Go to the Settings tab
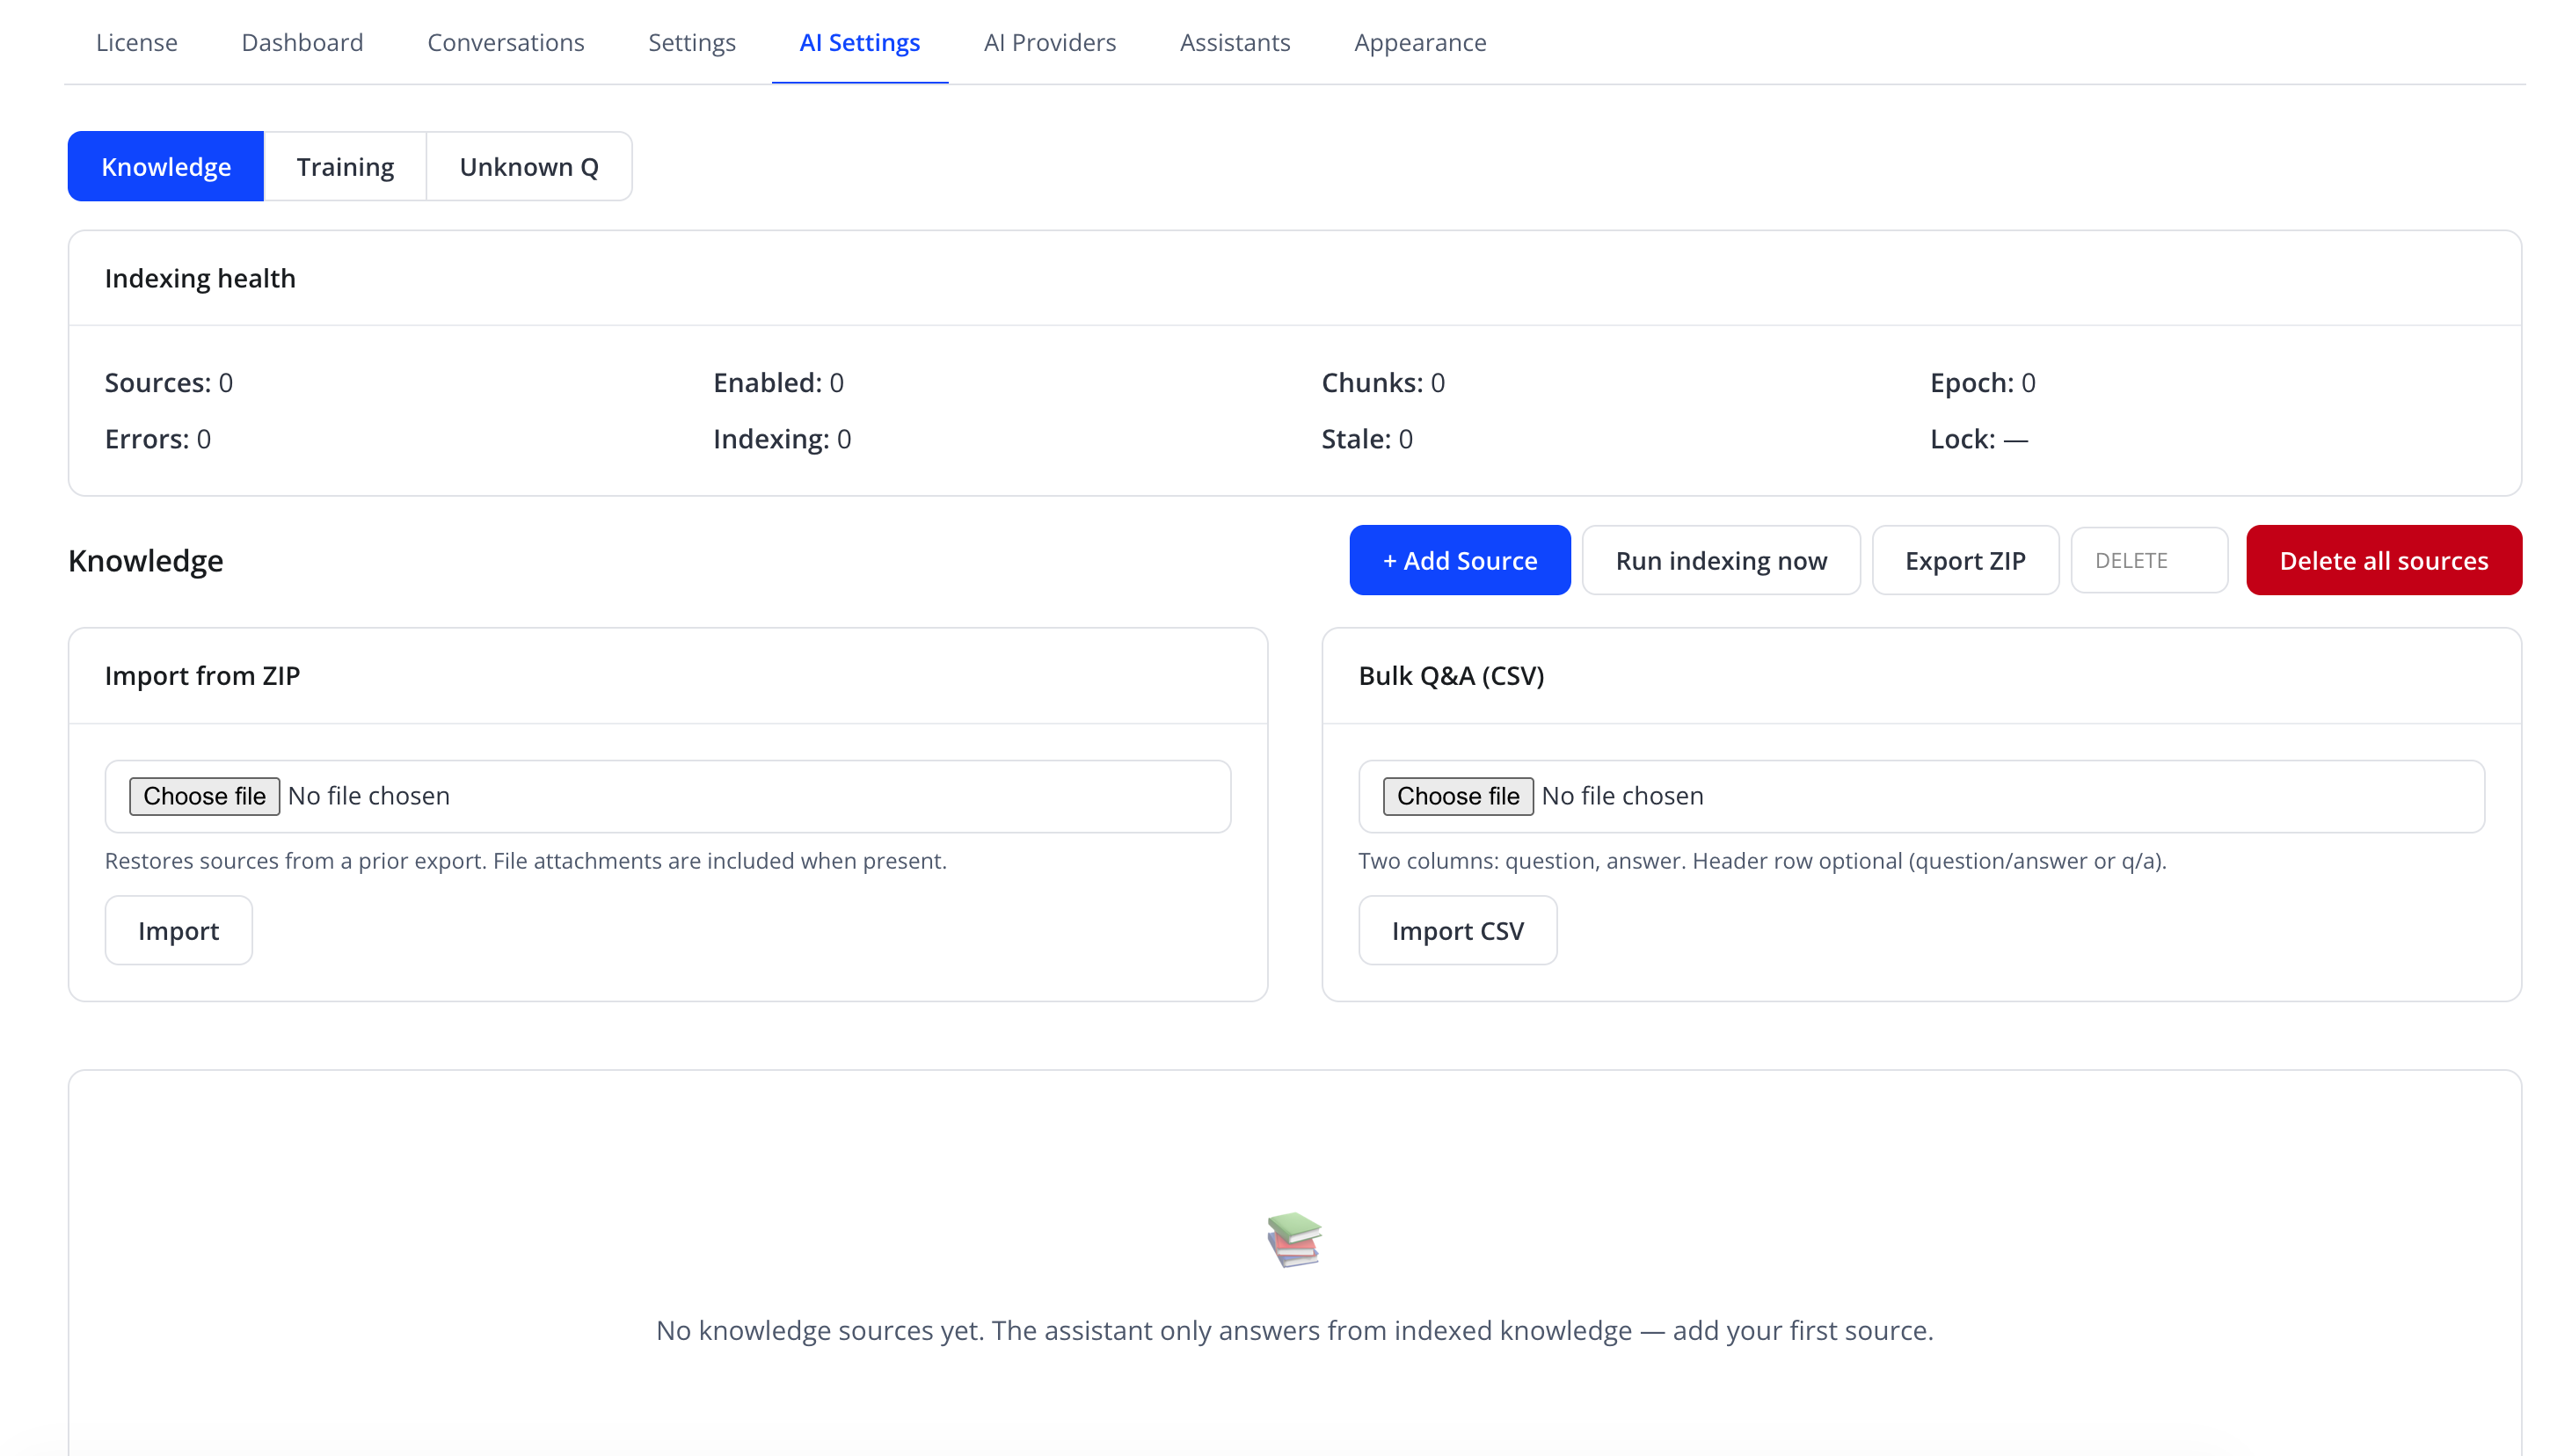Image resolution: width=2550 pixels, height=1456 pixels. click(691, 42)
